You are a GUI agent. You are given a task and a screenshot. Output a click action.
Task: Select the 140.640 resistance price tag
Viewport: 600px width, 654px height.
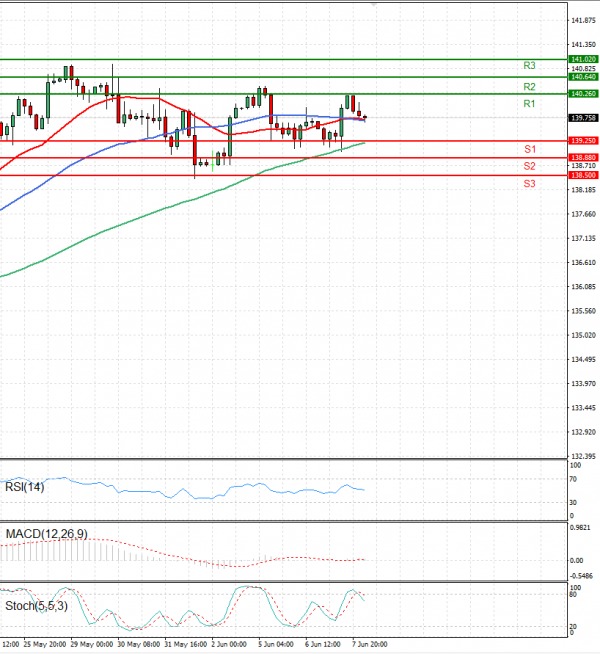[583, 77]
